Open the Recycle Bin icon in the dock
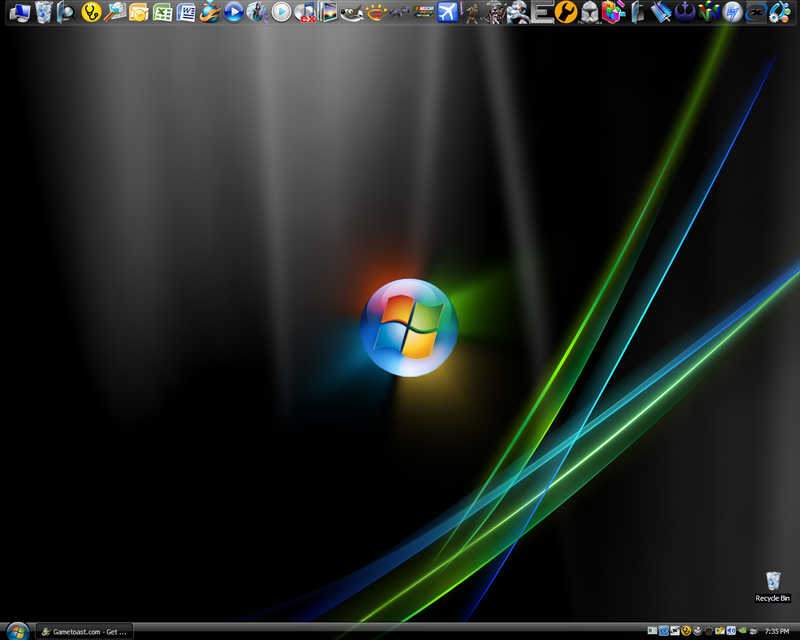The width and height of the screenshot is (800, 640). click(44, 12)
